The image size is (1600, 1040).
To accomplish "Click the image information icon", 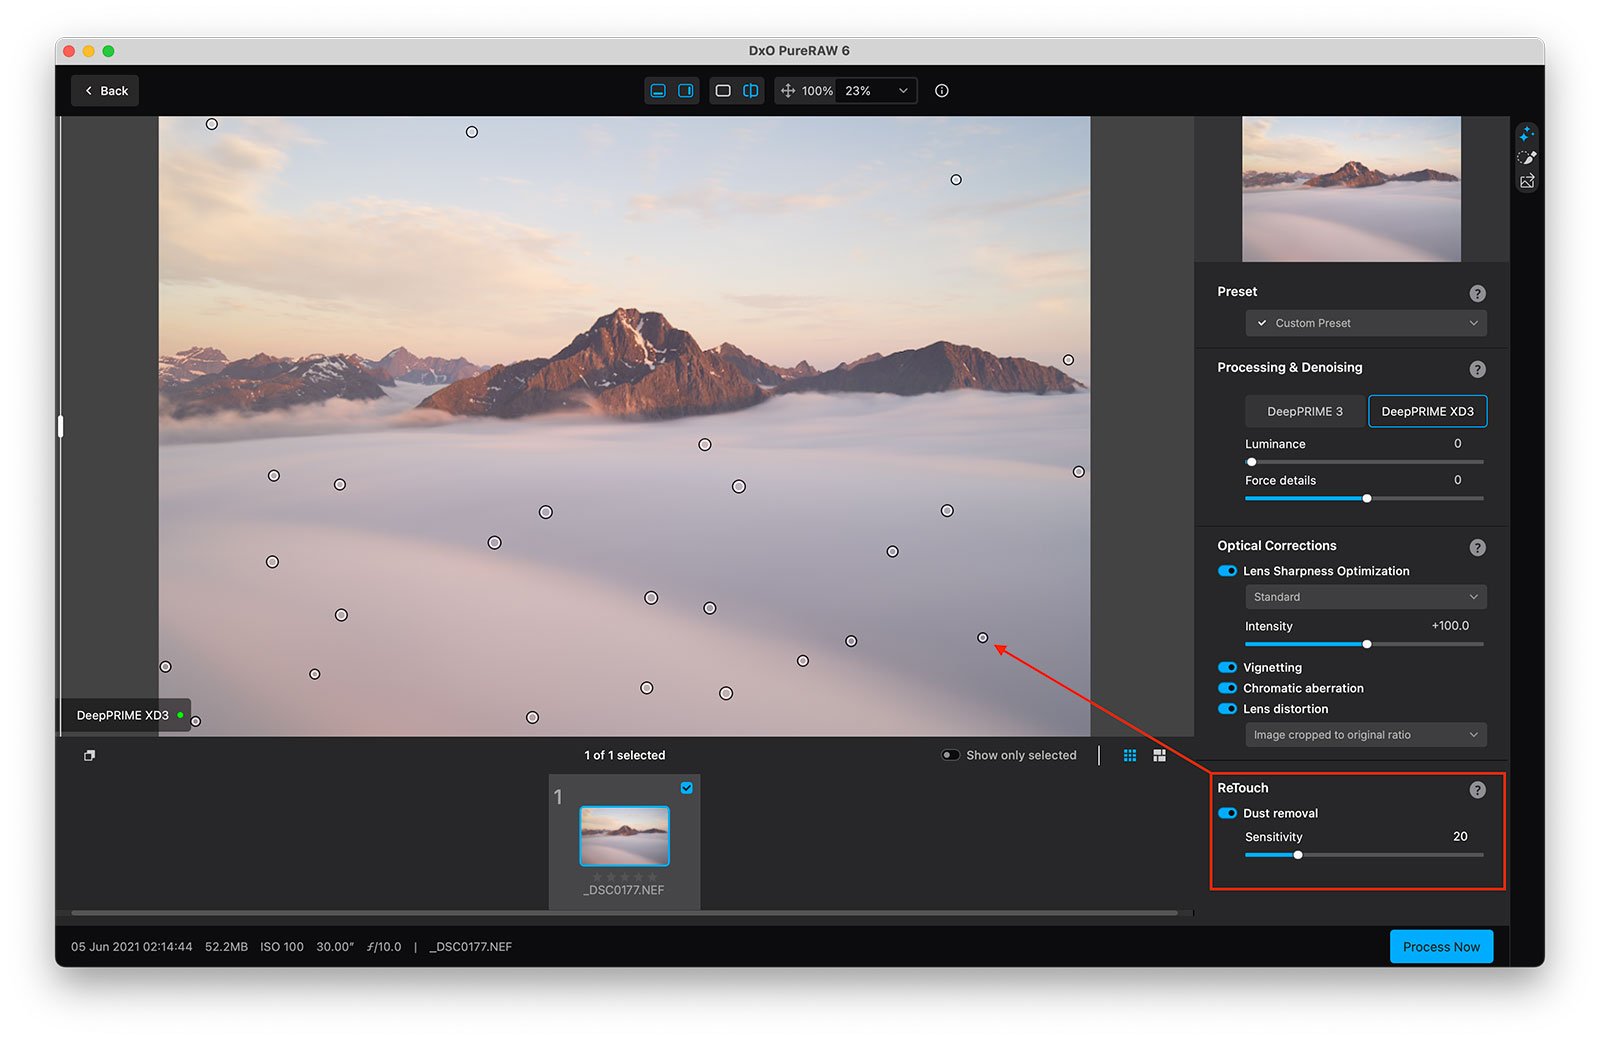I will (941, 91).
